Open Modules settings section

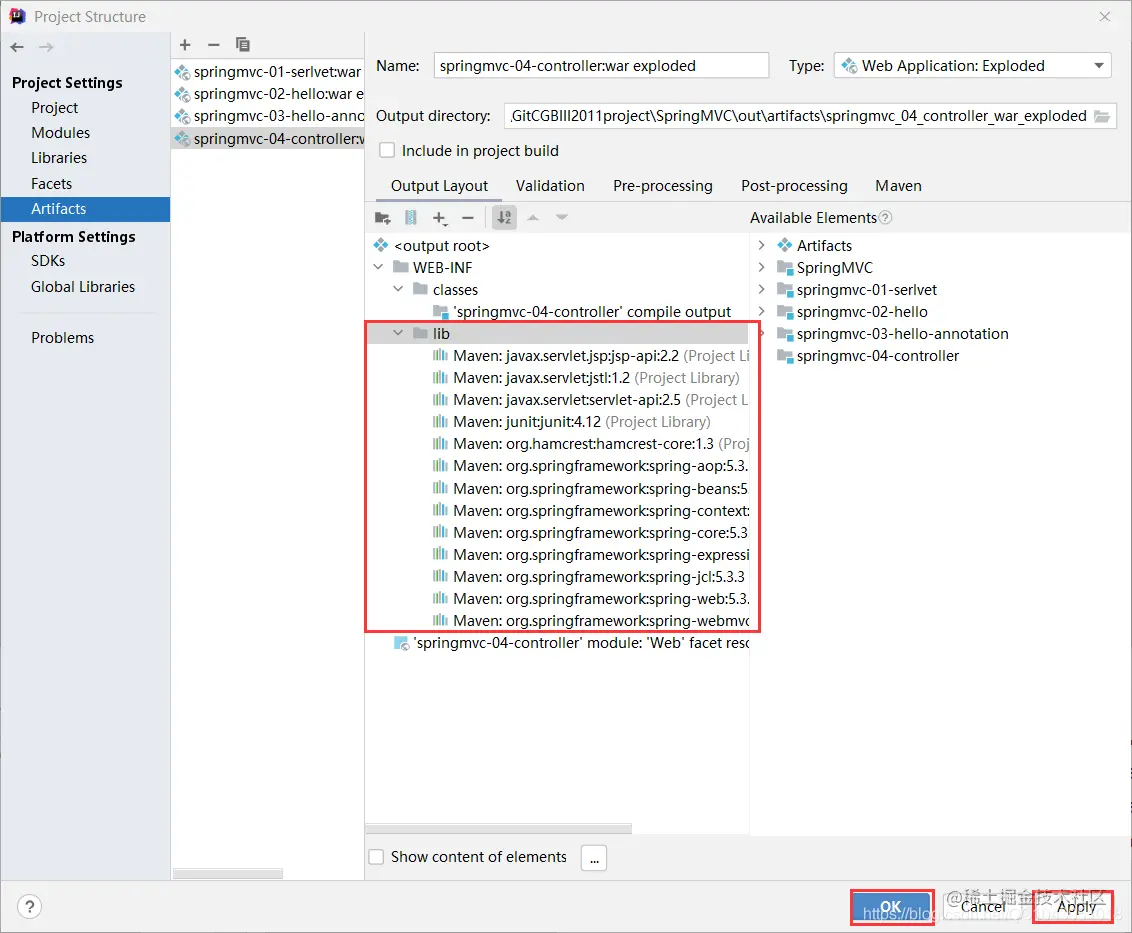pyautogui.click(x=61, y=133)
